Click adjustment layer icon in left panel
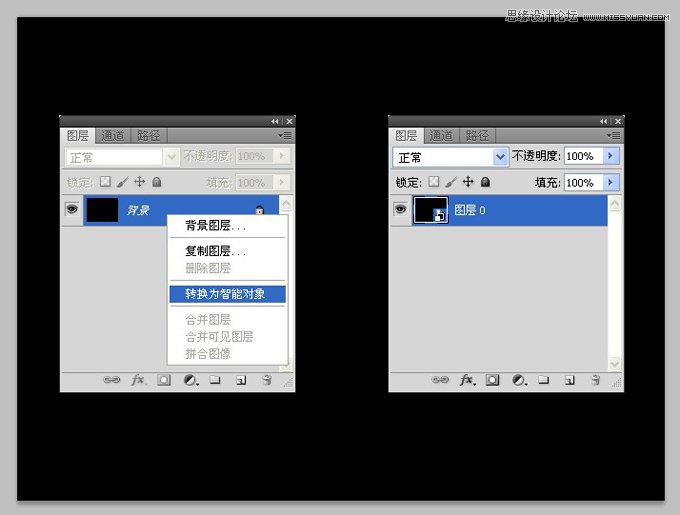This screenshot has width=680, height=515. click(190, 380)
